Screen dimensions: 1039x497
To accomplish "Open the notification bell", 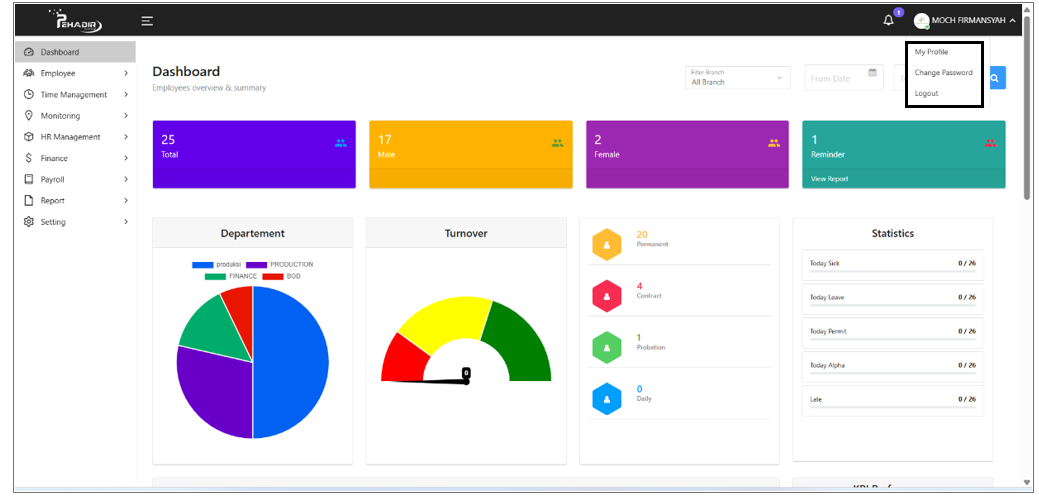I will (x=888, y=20).
